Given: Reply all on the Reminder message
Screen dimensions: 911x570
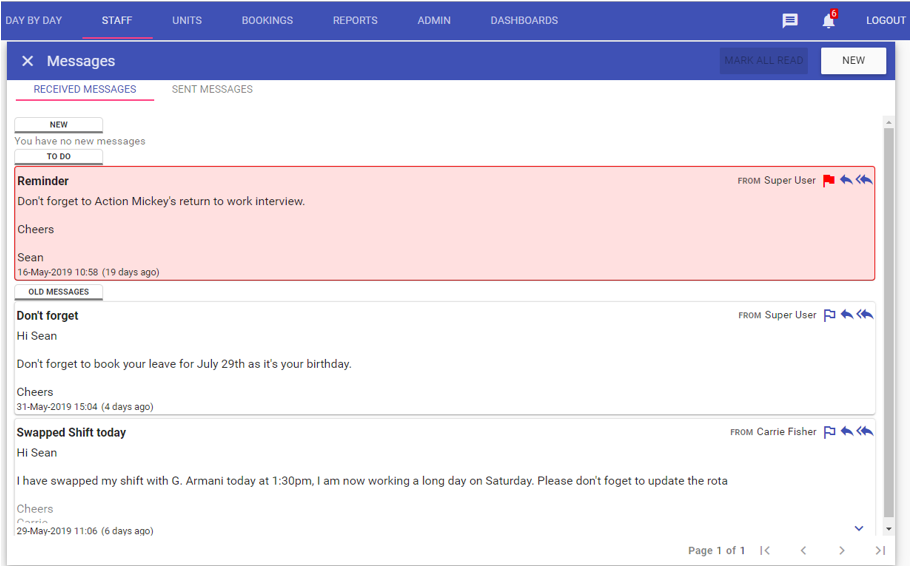Looking at the screenshot, I should coord(865,180).
